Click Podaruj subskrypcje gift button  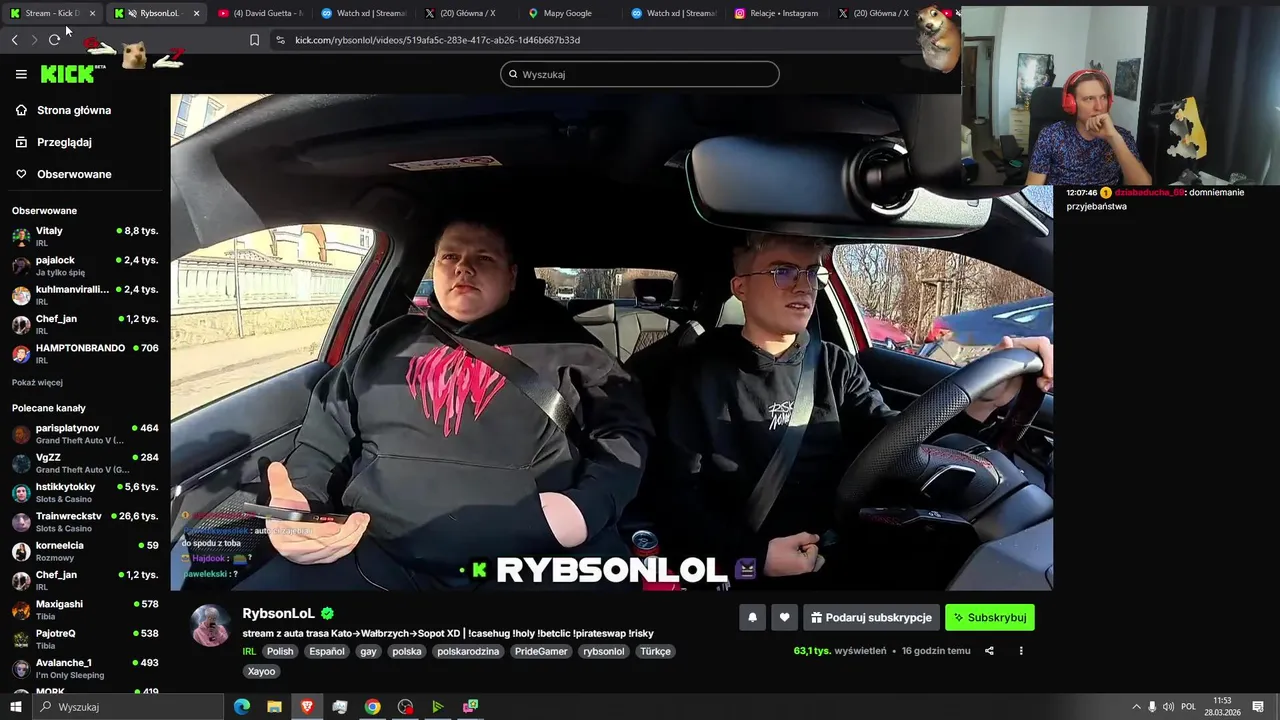[871, 617]
